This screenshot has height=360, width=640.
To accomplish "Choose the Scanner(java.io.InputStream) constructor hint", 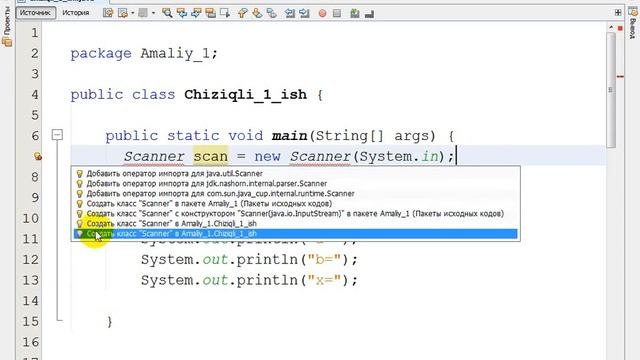I will tap(295, 213).
